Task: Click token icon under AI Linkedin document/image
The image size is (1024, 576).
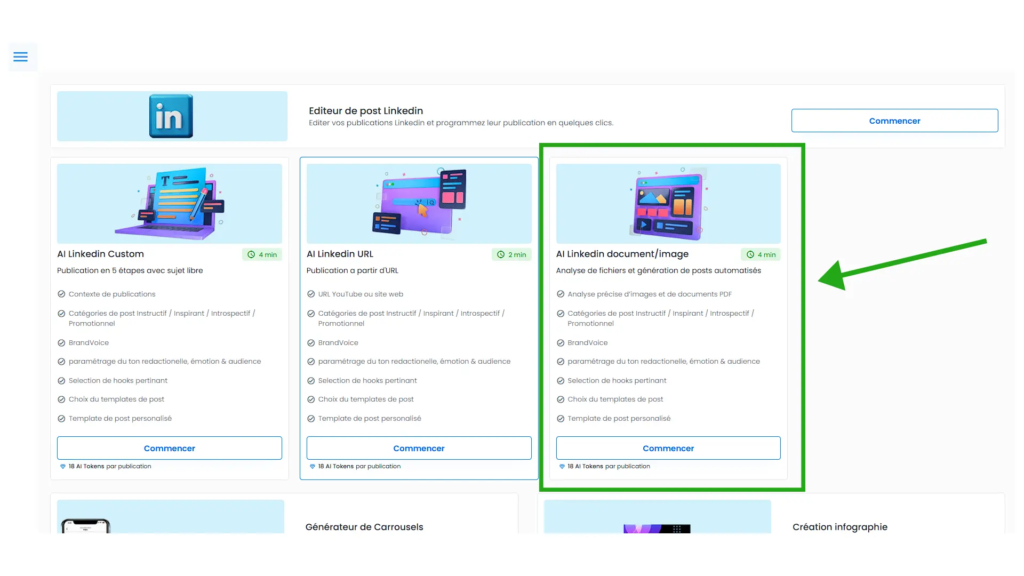Action: 562,466
